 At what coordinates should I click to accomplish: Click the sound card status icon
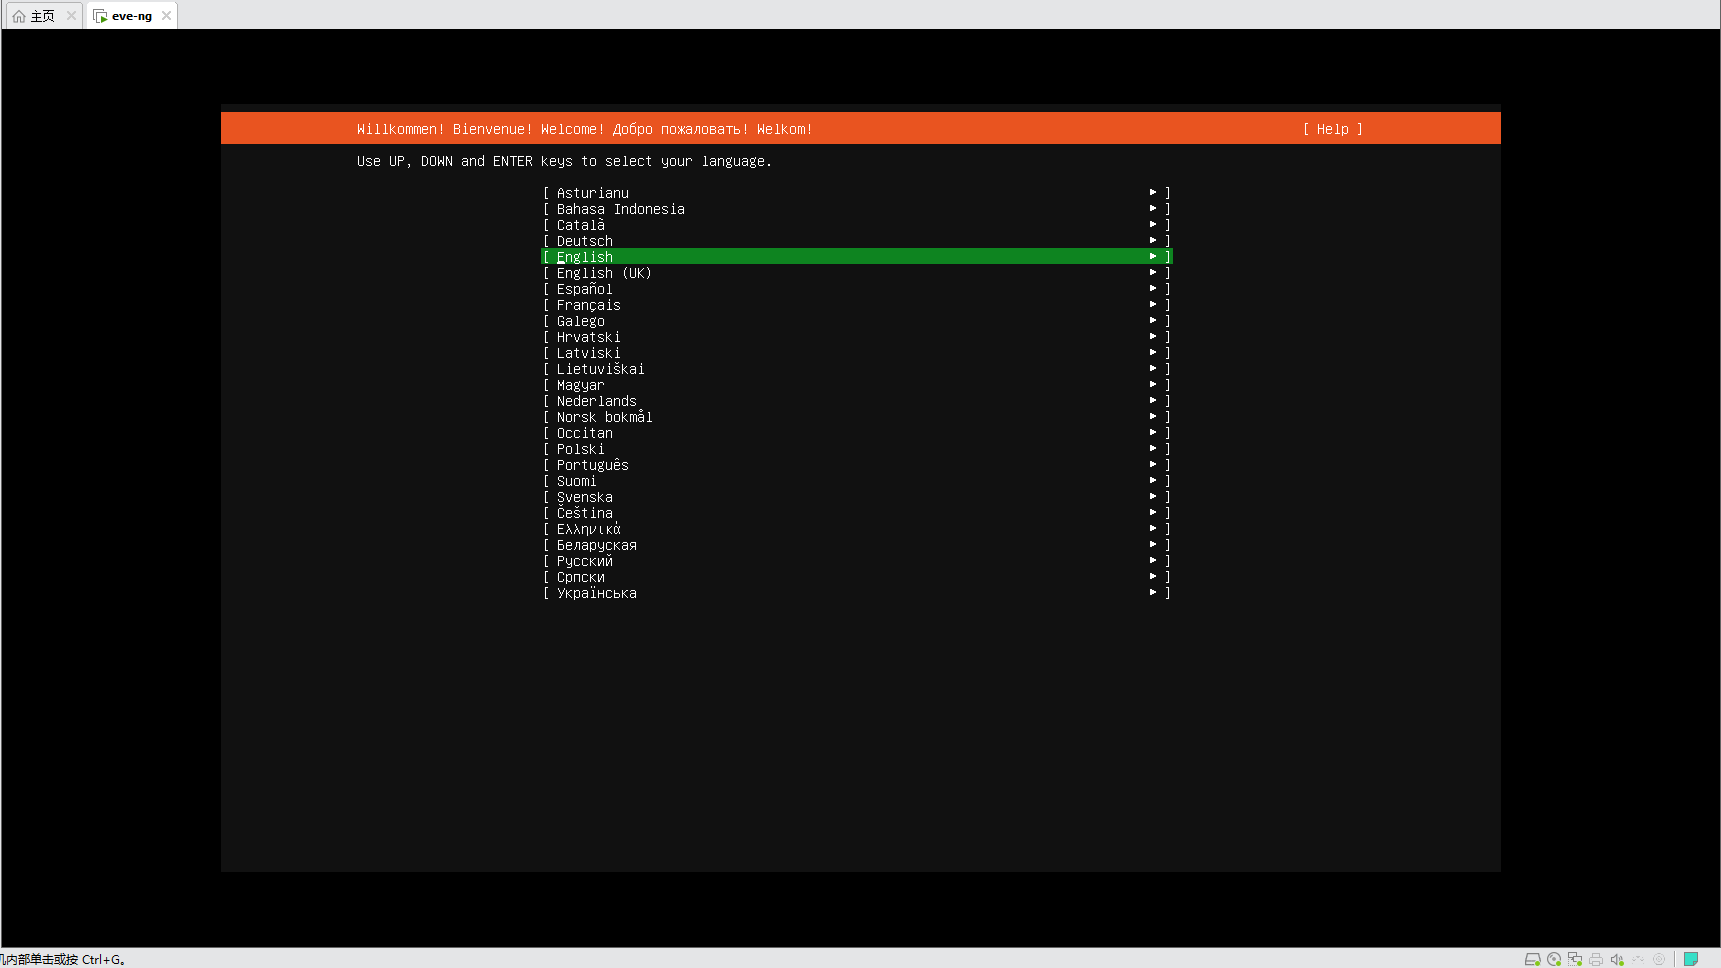tap(1617, 959)
